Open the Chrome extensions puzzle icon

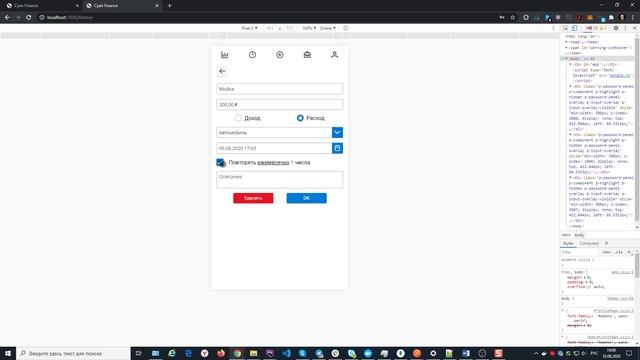coord(611,18)
